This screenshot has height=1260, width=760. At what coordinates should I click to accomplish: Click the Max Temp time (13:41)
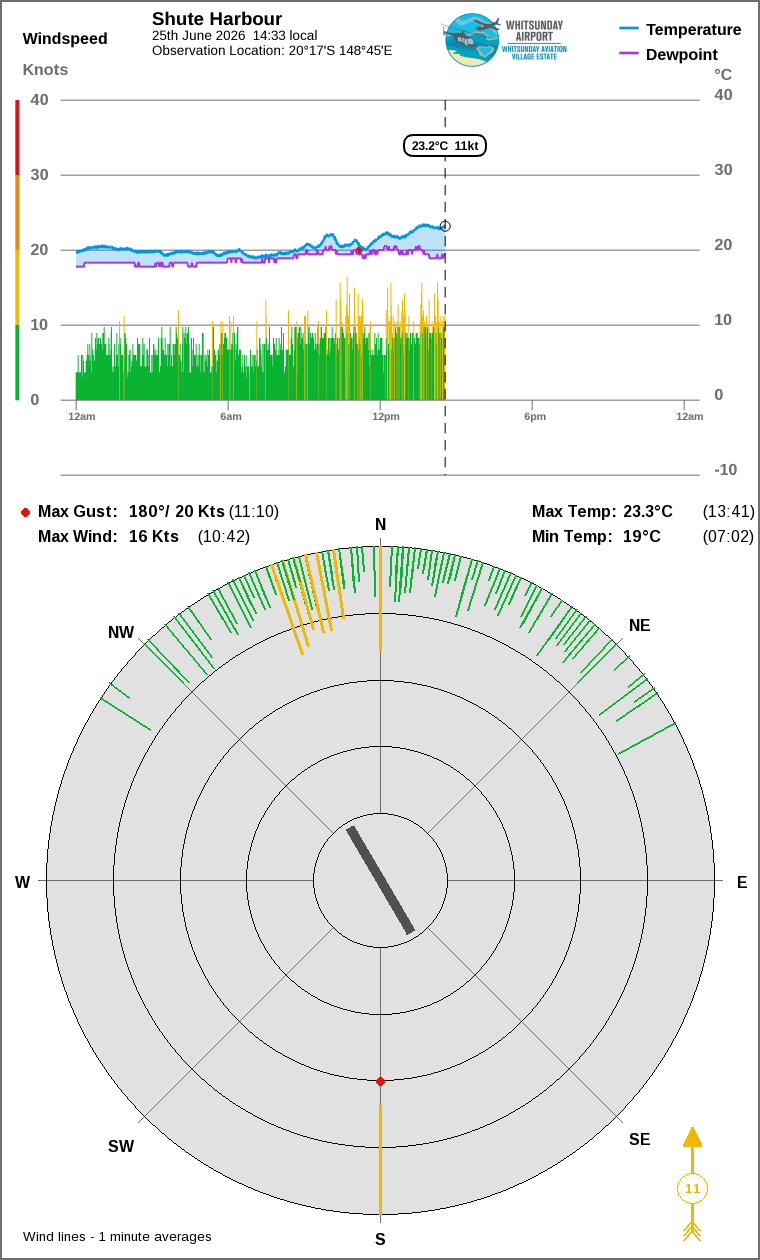pos(729,512)
